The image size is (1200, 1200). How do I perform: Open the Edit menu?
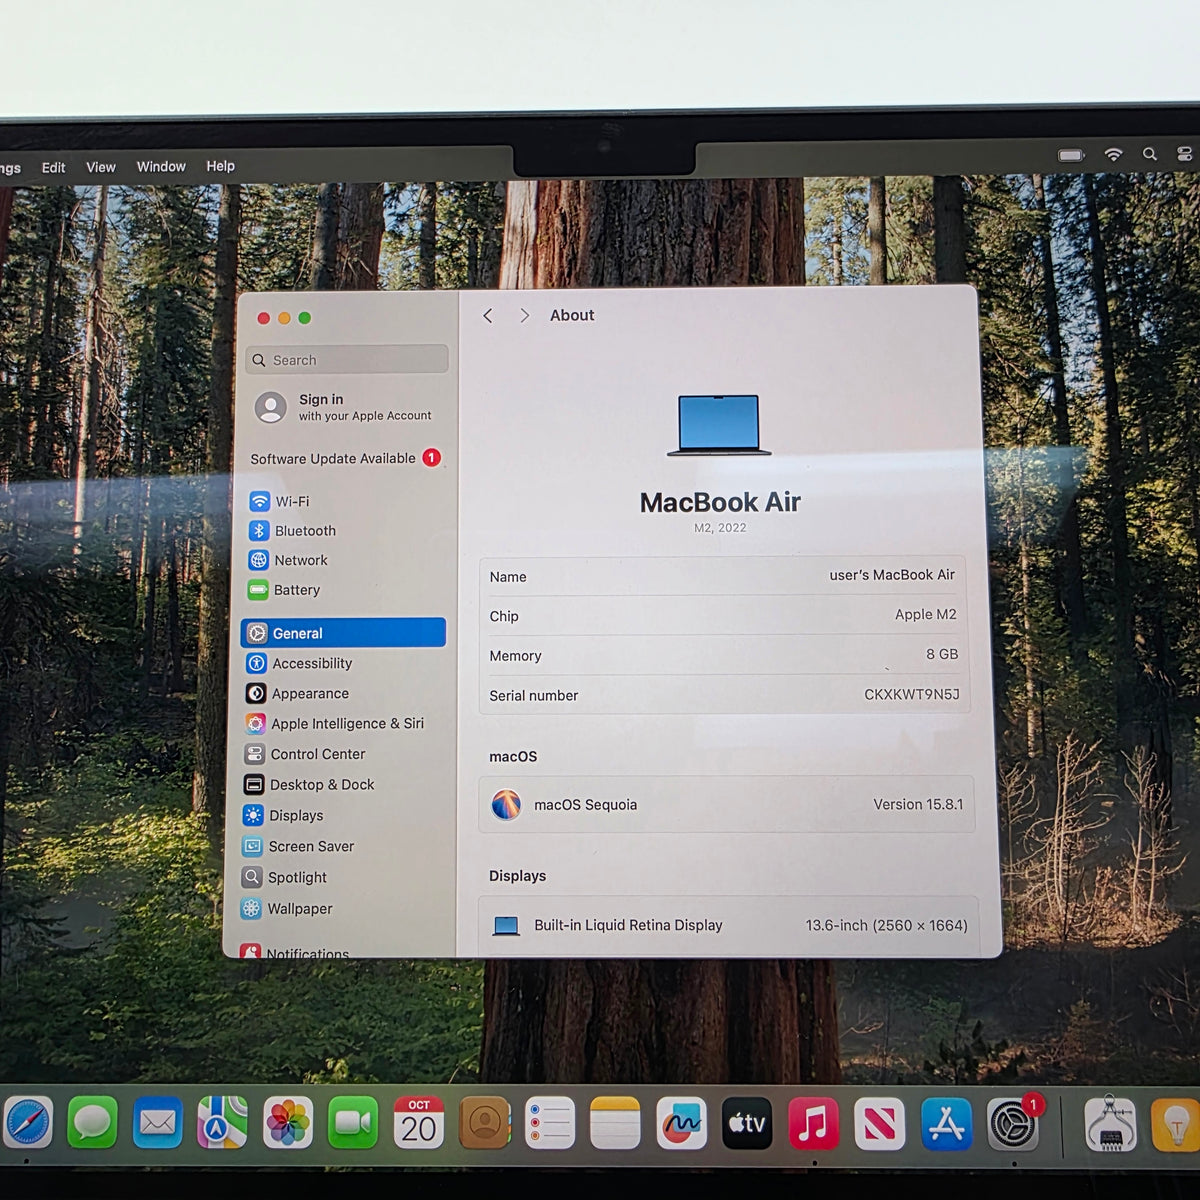(53, 168)
